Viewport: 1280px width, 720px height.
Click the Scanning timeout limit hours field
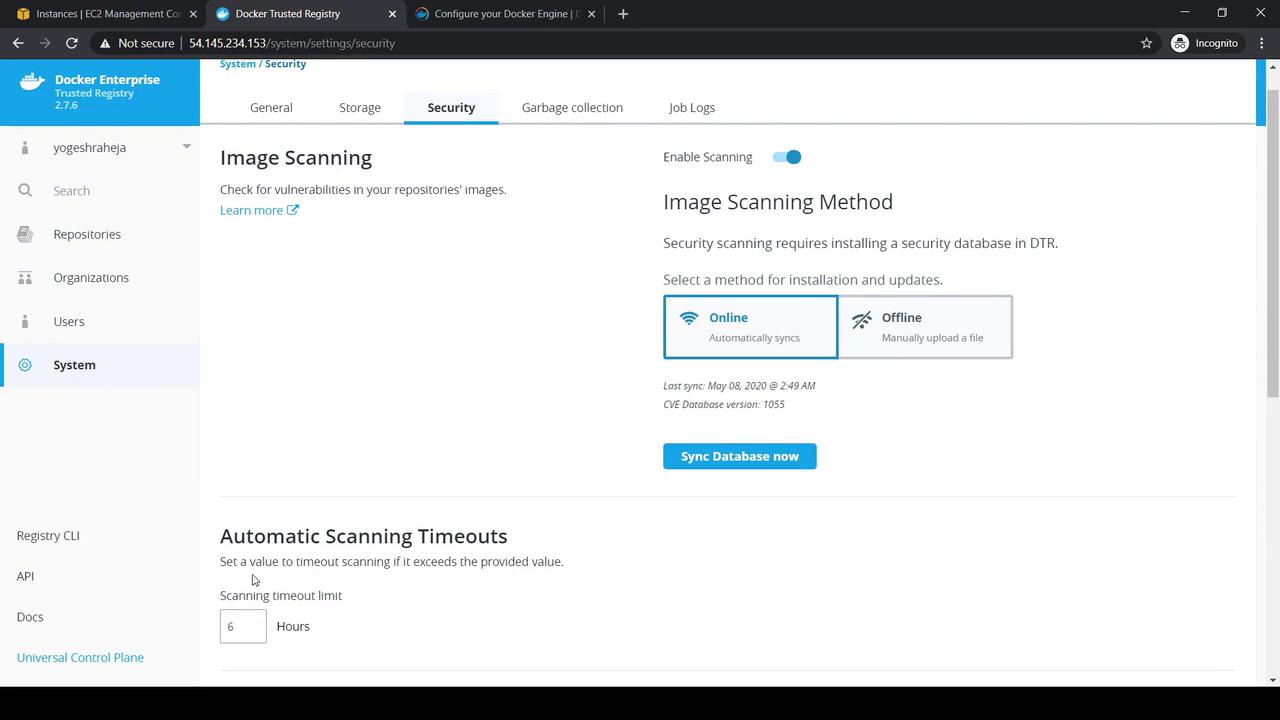click(x=243, y=626)
